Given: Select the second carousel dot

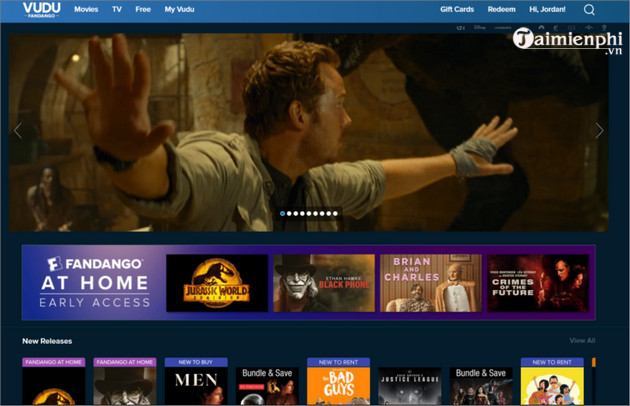Looking at the screenshot, I should 289,213.
